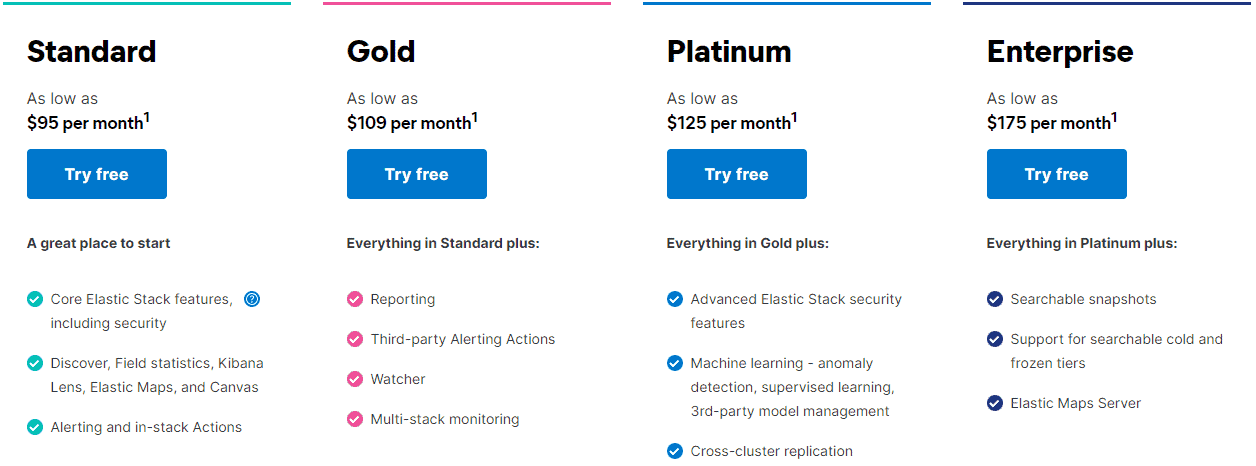
Task: Click the help icon beside Core Elastic Stack features
Action: [x=252, y=299]
